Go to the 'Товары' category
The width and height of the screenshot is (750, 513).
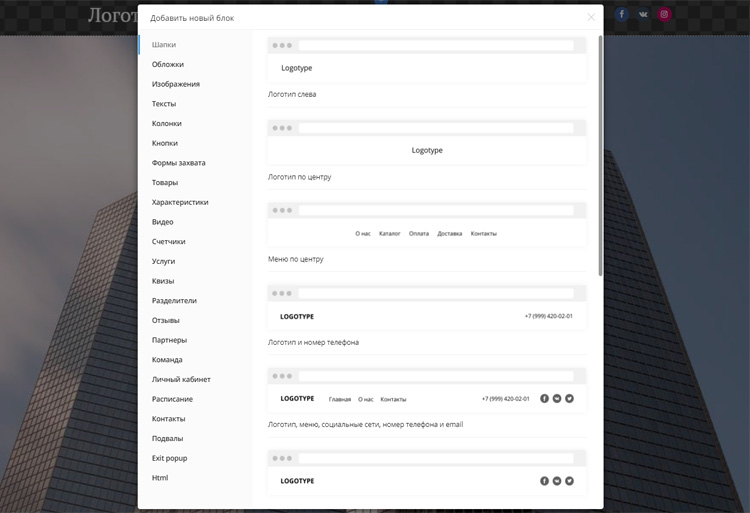point(165,183)
